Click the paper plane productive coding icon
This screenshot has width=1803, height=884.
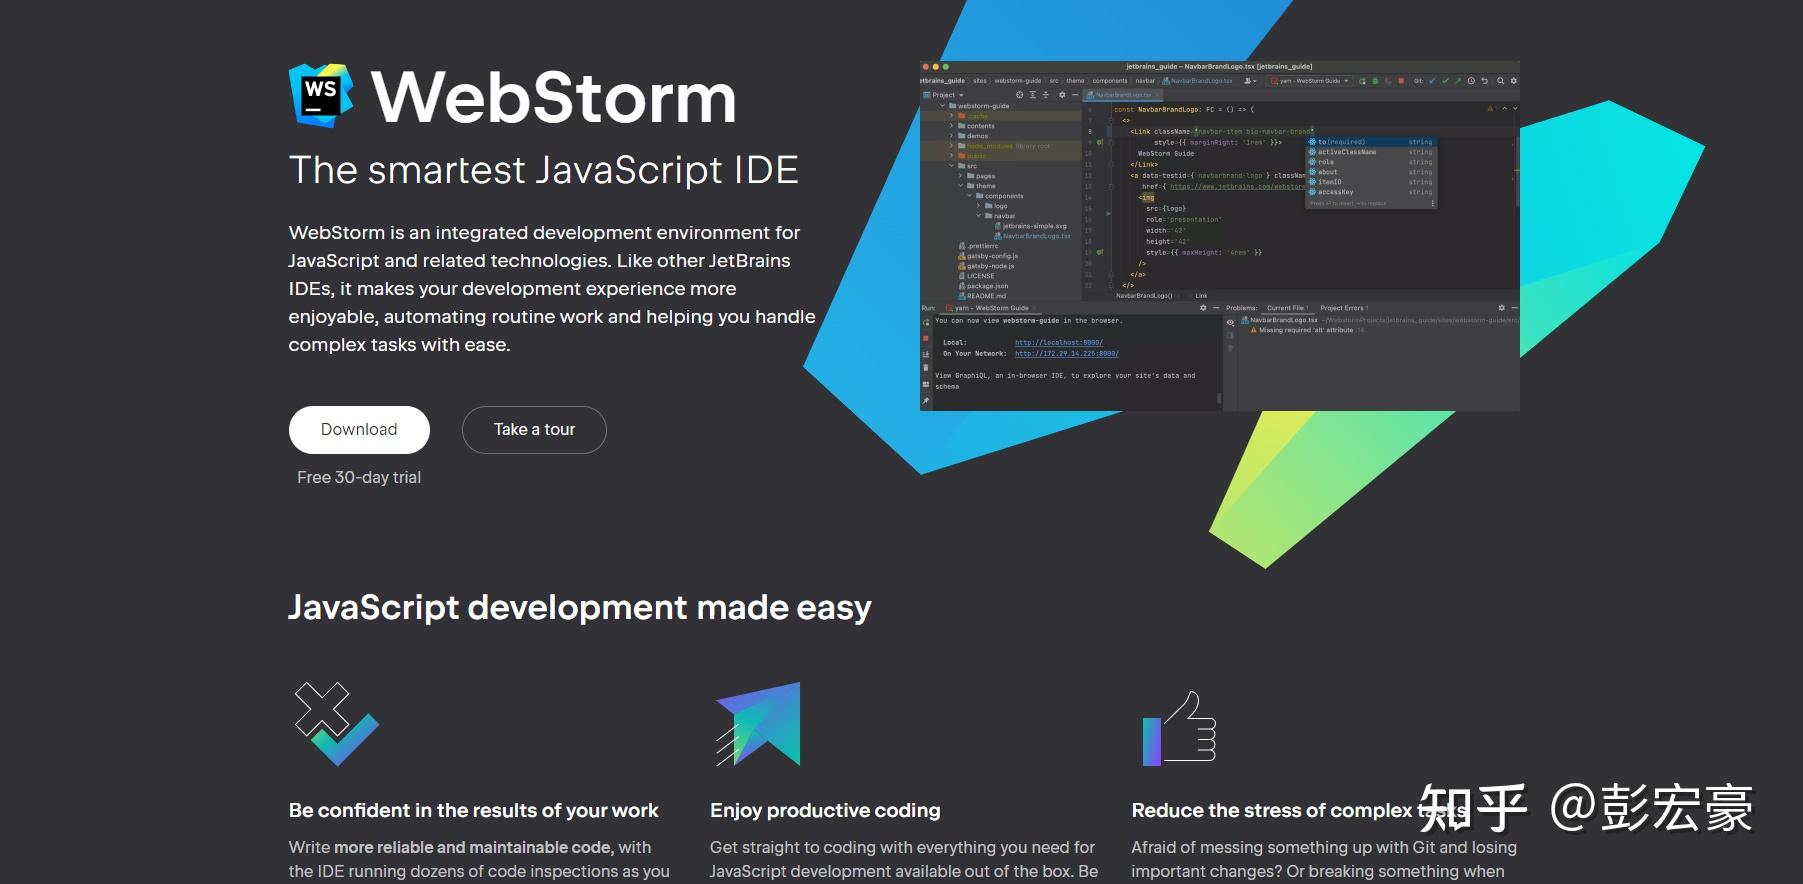point(758,724)
